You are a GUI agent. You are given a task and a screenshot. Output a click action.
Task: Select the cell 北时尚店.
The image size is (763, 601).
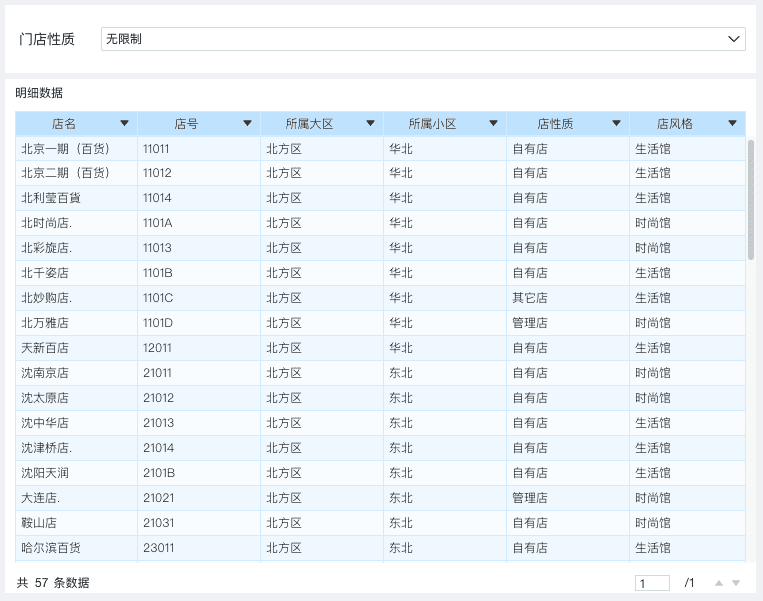tap(76, 223)
